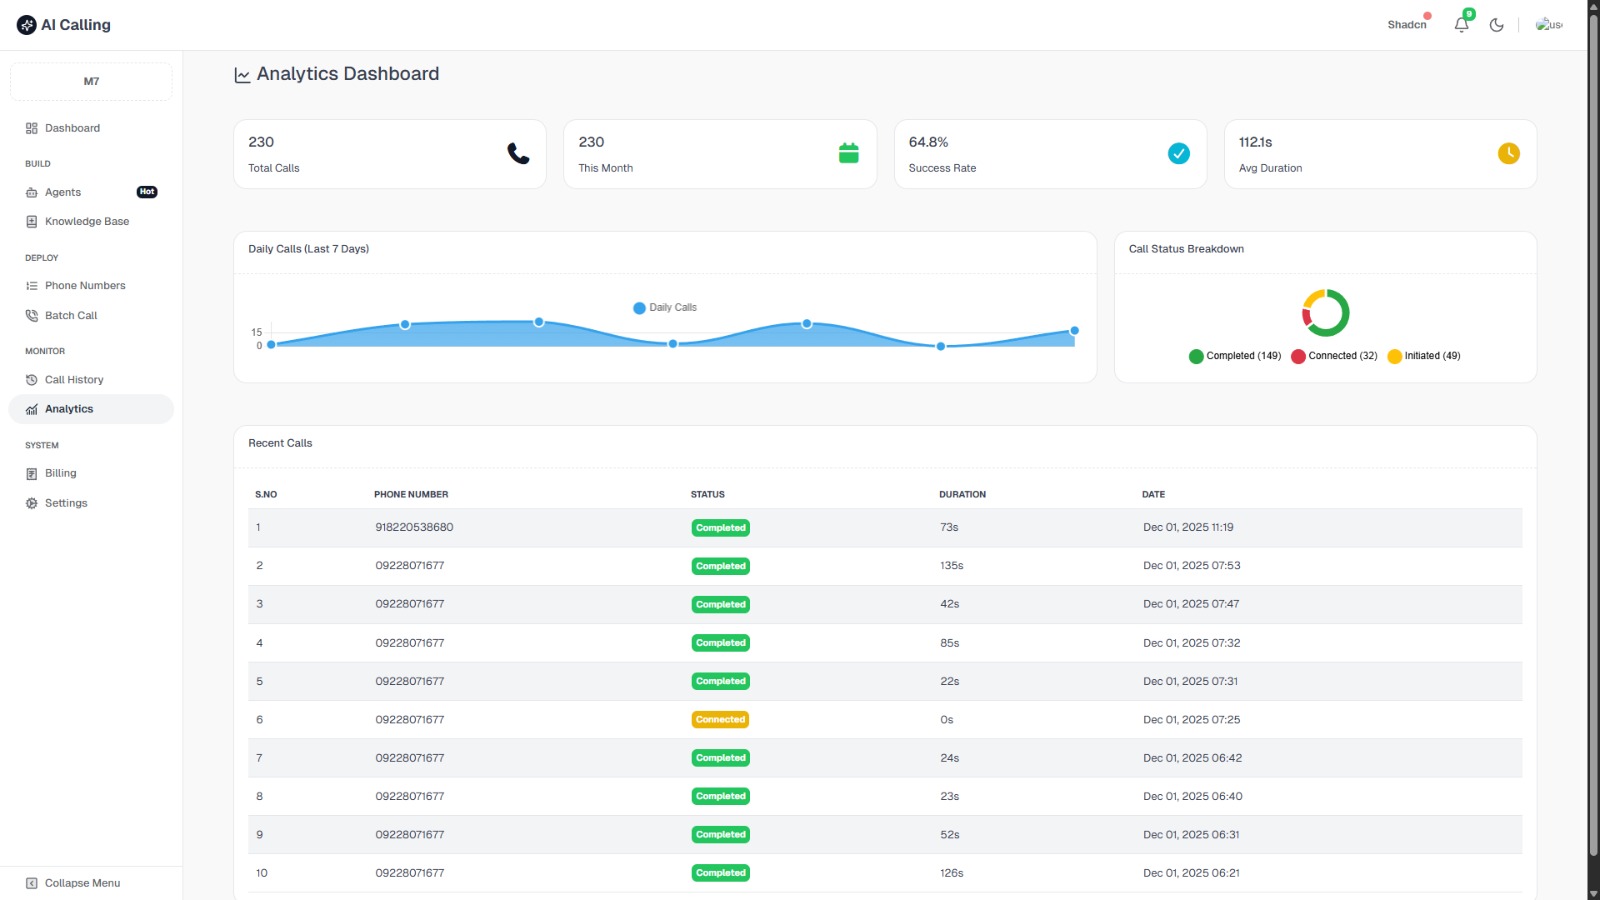
Task: Open Knowledge Base from the sidebar
Action: [x=86, y=221]
